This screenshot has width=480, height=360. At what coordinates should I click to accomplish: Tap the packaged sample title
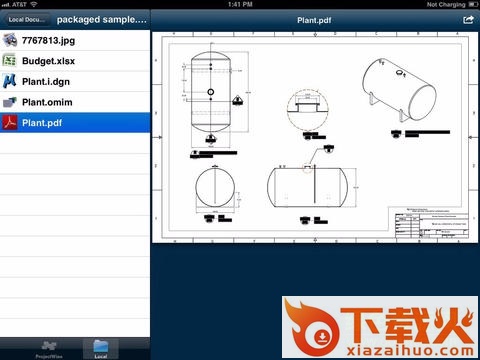tap(101, 20)
